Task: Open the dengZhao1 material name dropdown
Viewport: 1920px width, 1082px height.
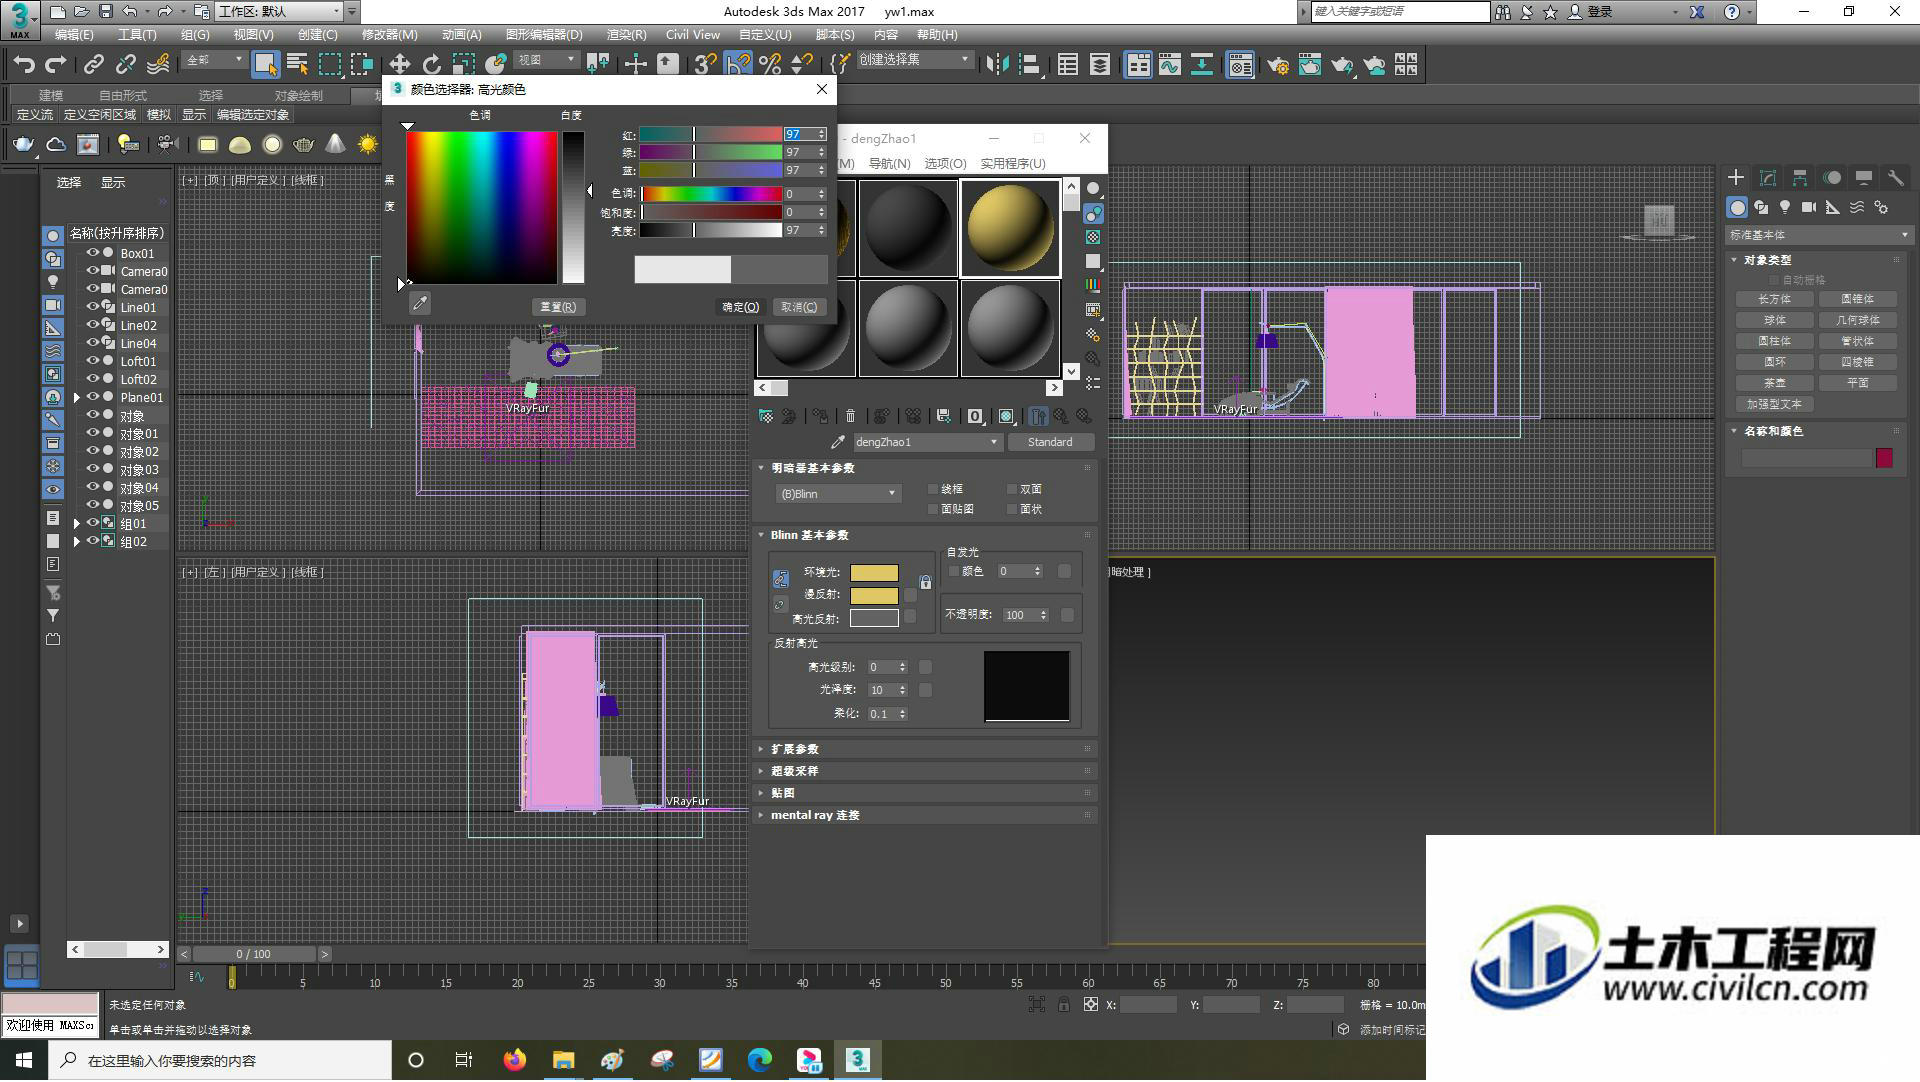Action: [x=928, y=442]
